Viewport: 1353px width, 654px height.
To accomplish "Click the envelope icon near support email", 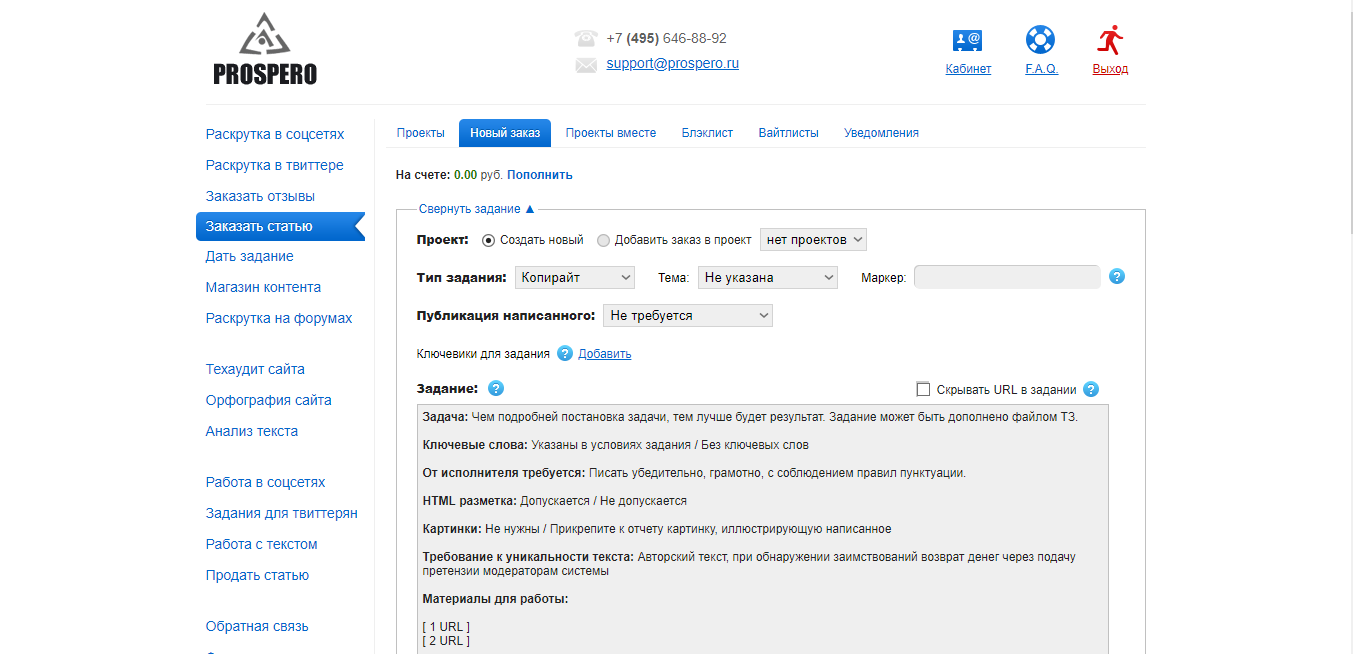I will tap(585, 64).
